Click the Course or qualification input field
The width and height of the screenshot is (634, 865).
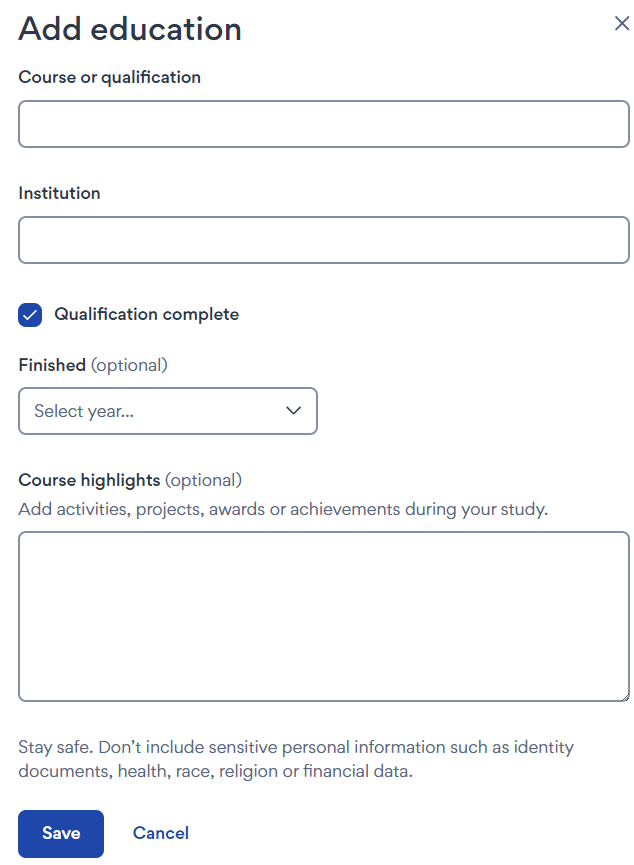[323, 123]
